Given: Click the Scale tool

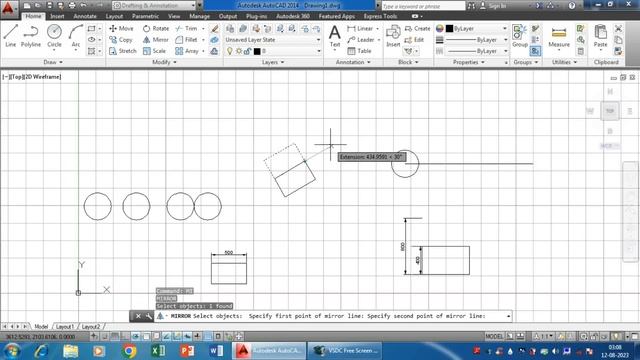Looking at the screenshot, I should 154,51.
